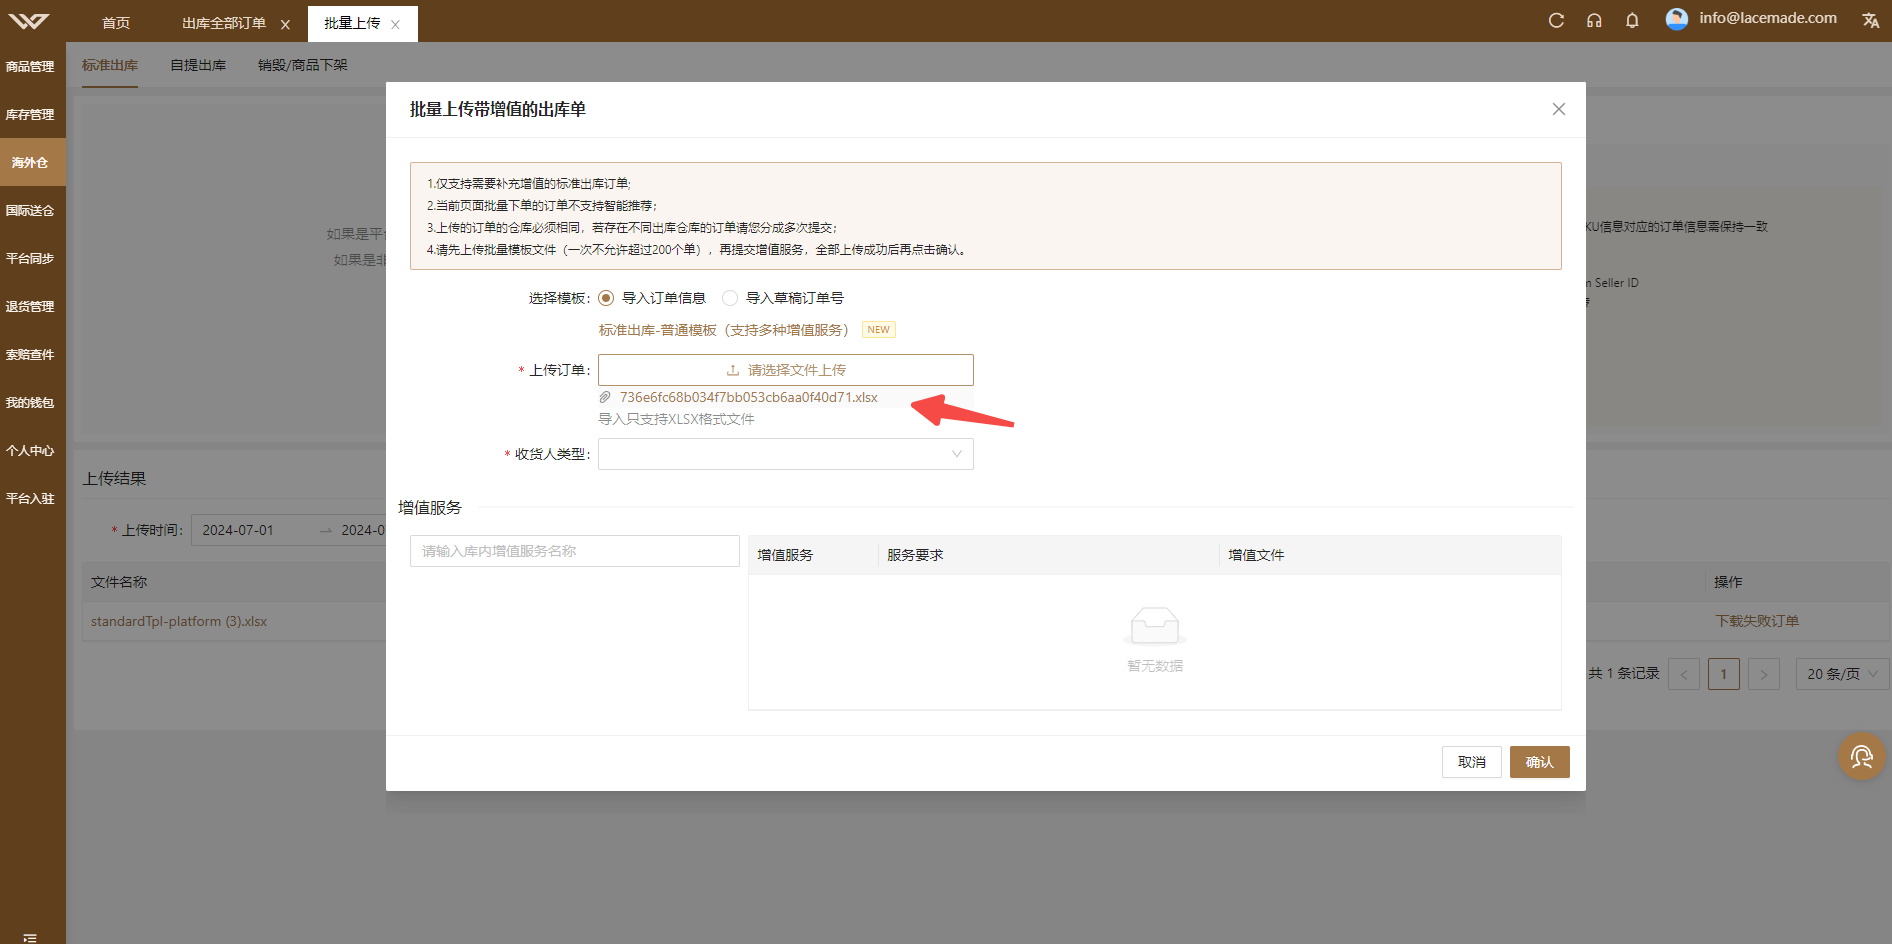Click the user avatar icon

coord(1677,19)
